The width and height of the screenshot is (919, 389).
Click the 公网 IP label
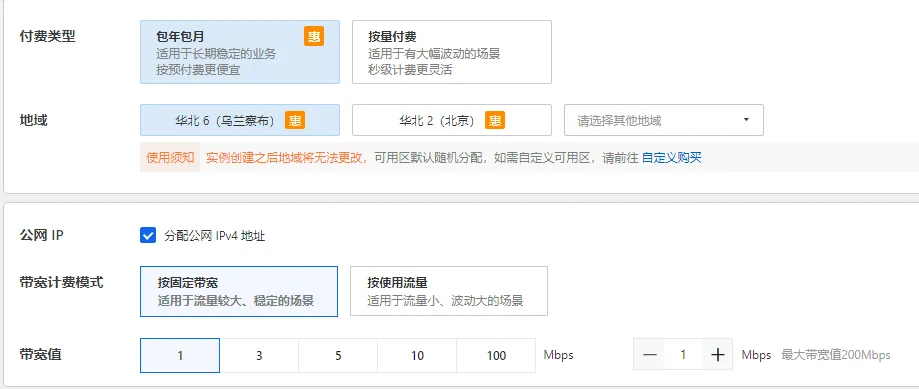coord(42,236)
